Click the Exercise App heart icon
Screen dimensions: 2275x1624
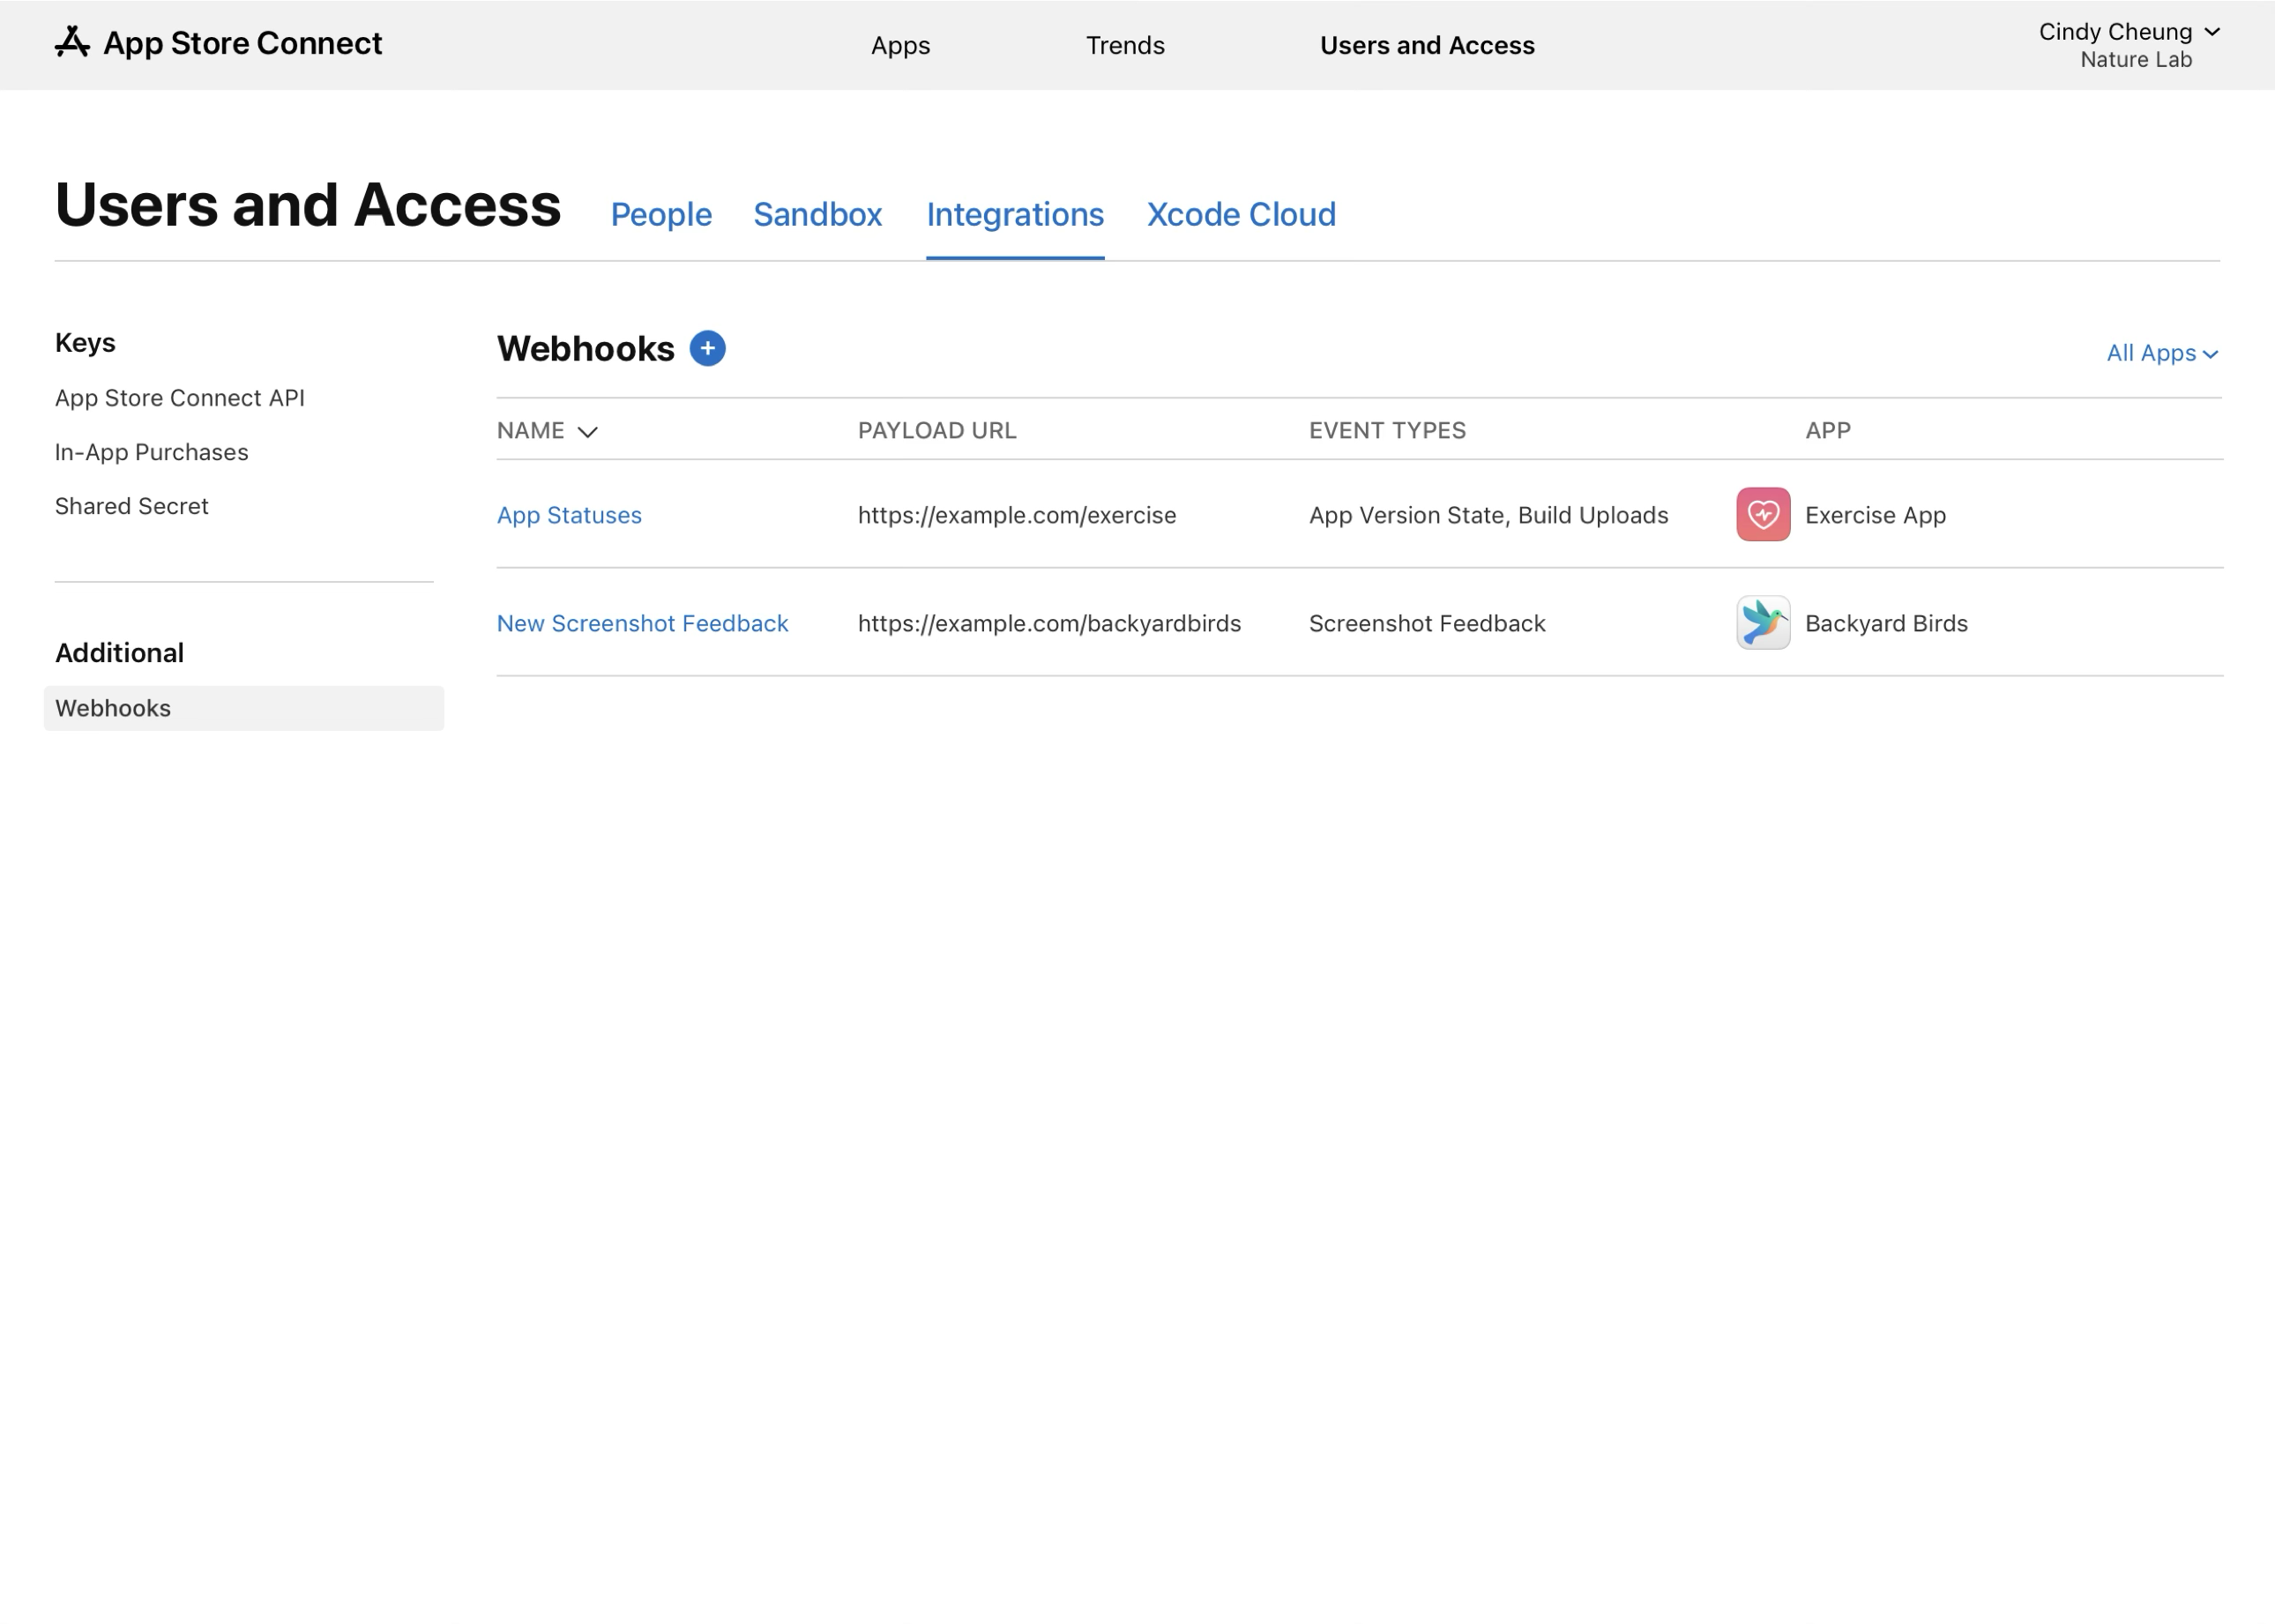pos(1762,514)
